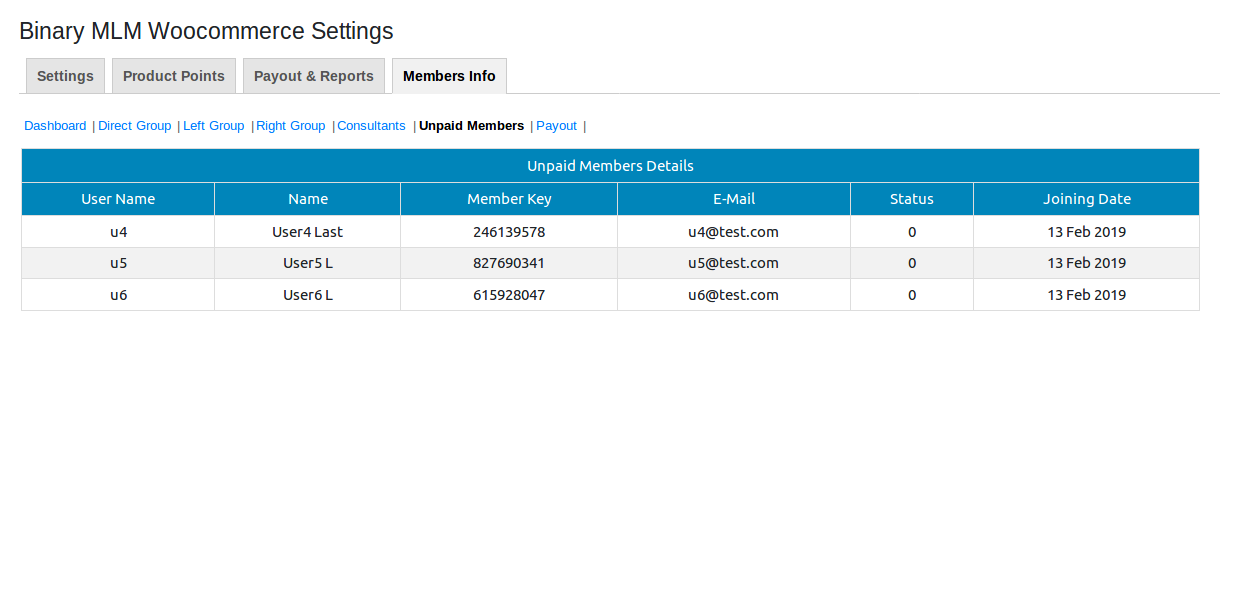Select the Members Info tab

449,76
